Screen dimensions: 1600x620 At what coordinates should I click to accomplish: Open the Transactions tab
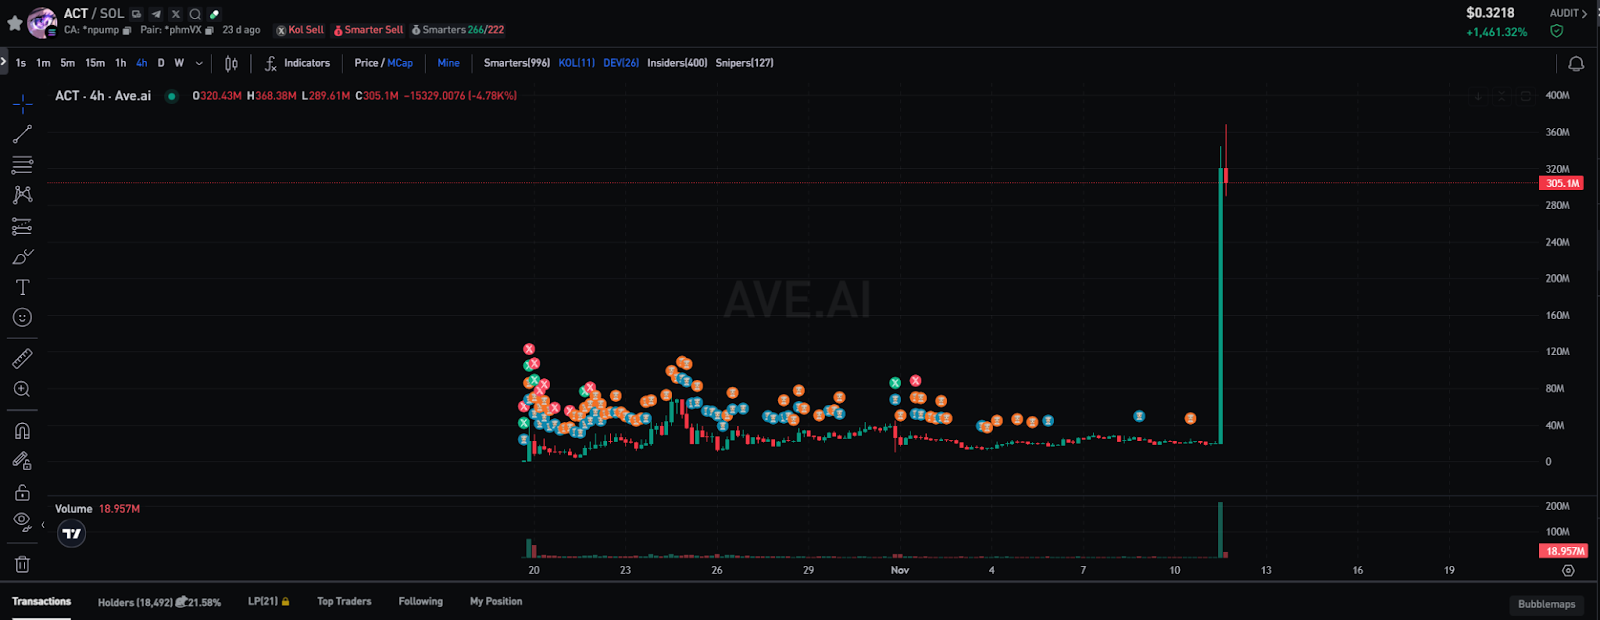pos(41,601)
